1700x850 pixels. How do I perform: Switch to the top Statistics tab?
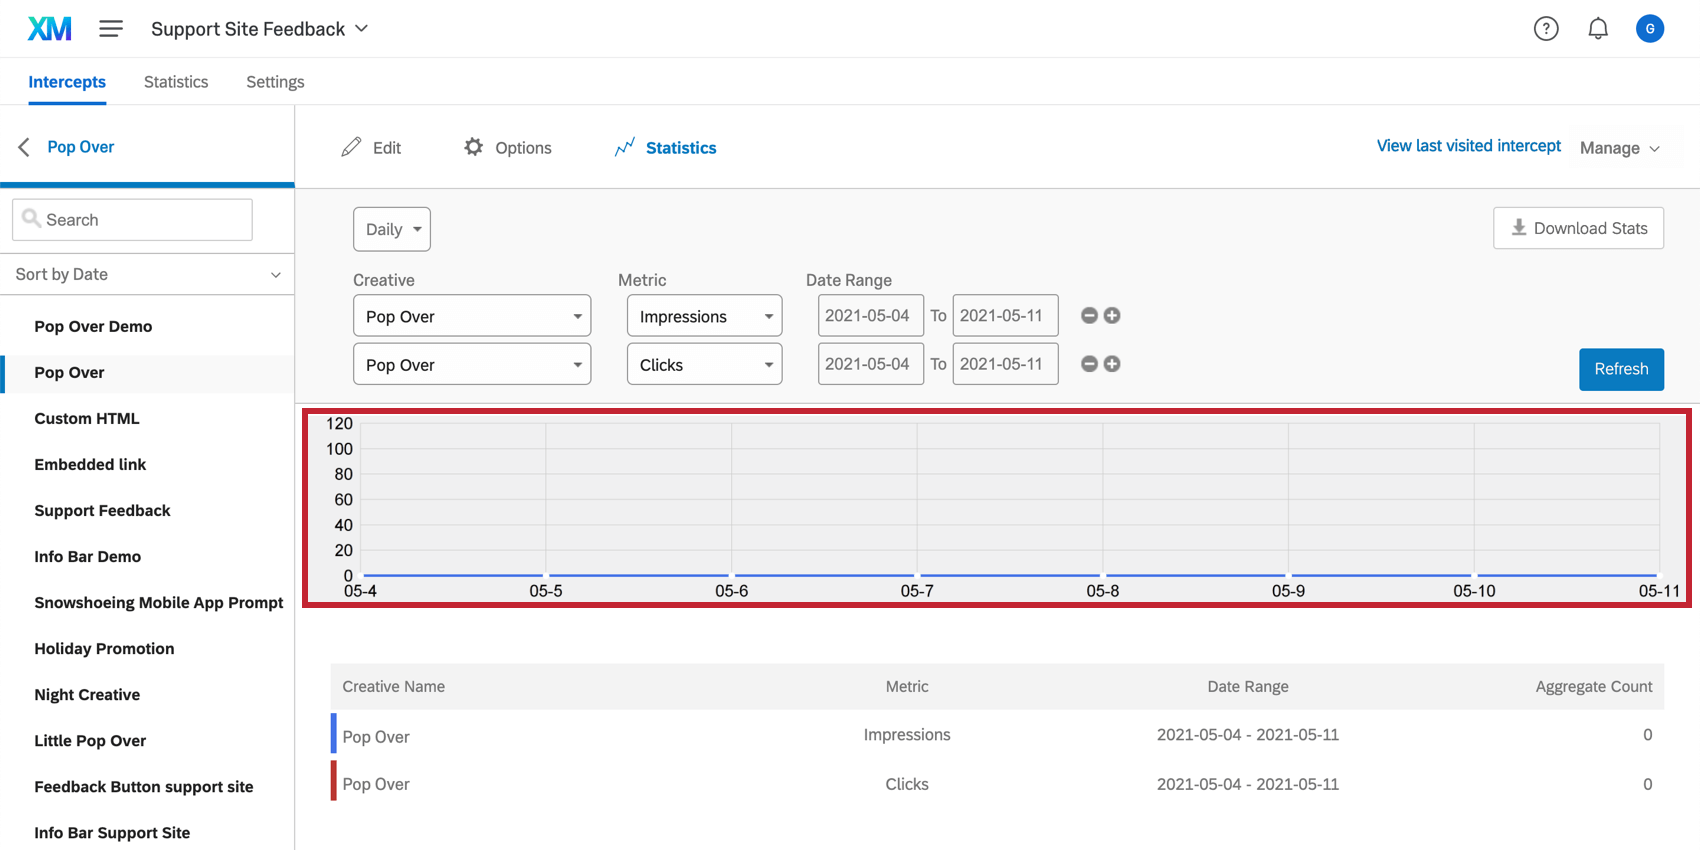pos(176,82)
